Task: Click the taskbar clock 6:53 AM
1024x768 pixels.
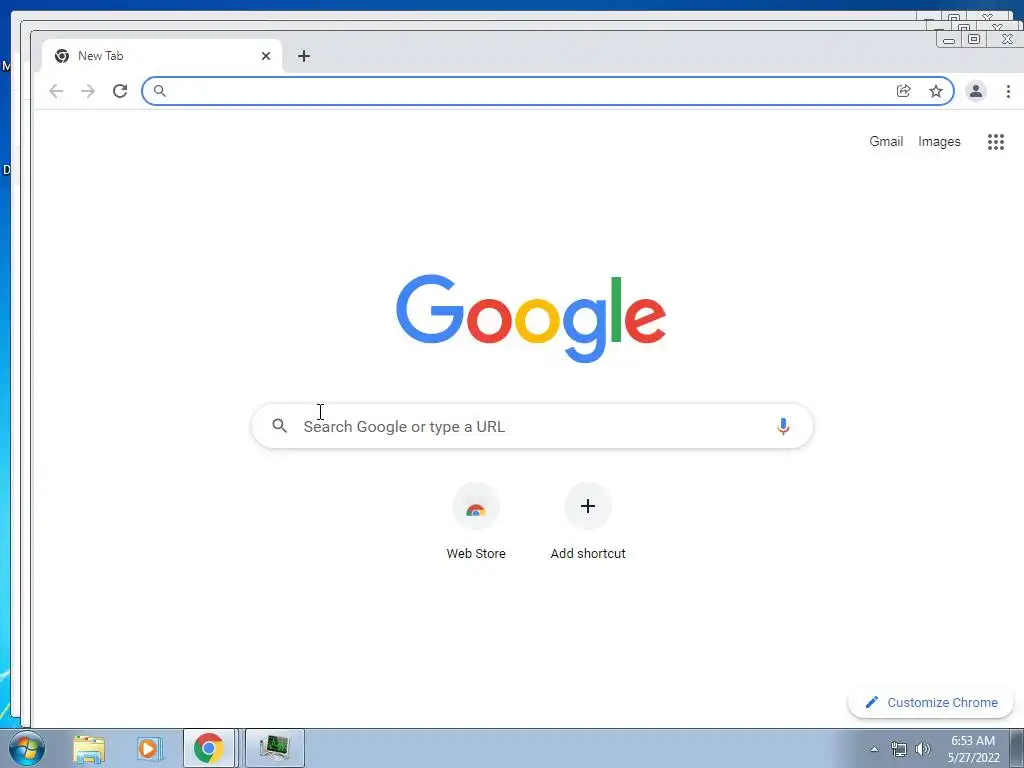Action: tap(973, 749)
